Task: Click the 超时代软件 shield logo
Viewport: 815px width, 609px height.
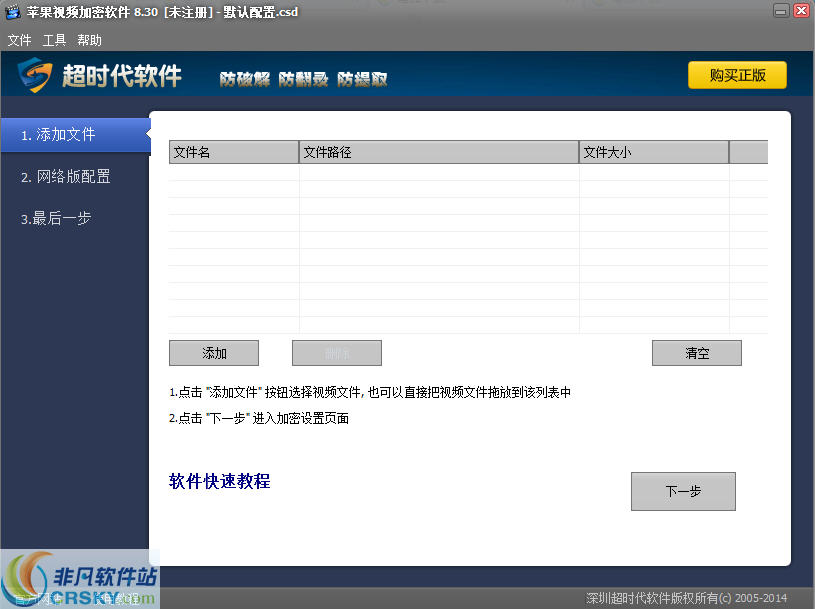Action: tap(35, 75)
